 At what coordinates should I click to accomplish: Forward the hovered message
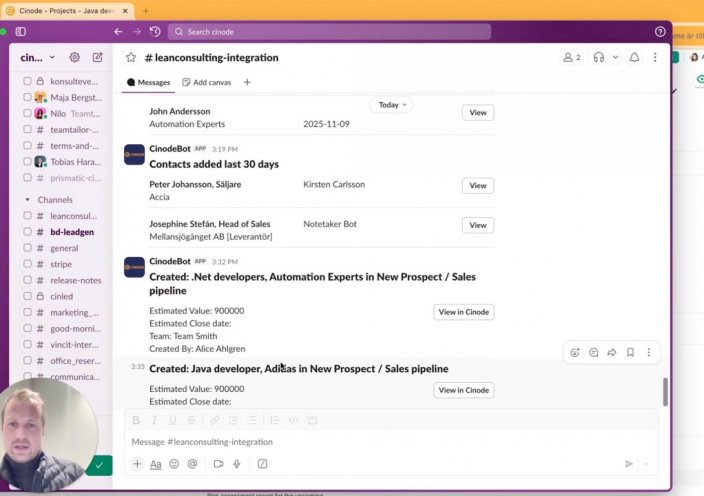[x=612, y=352]
